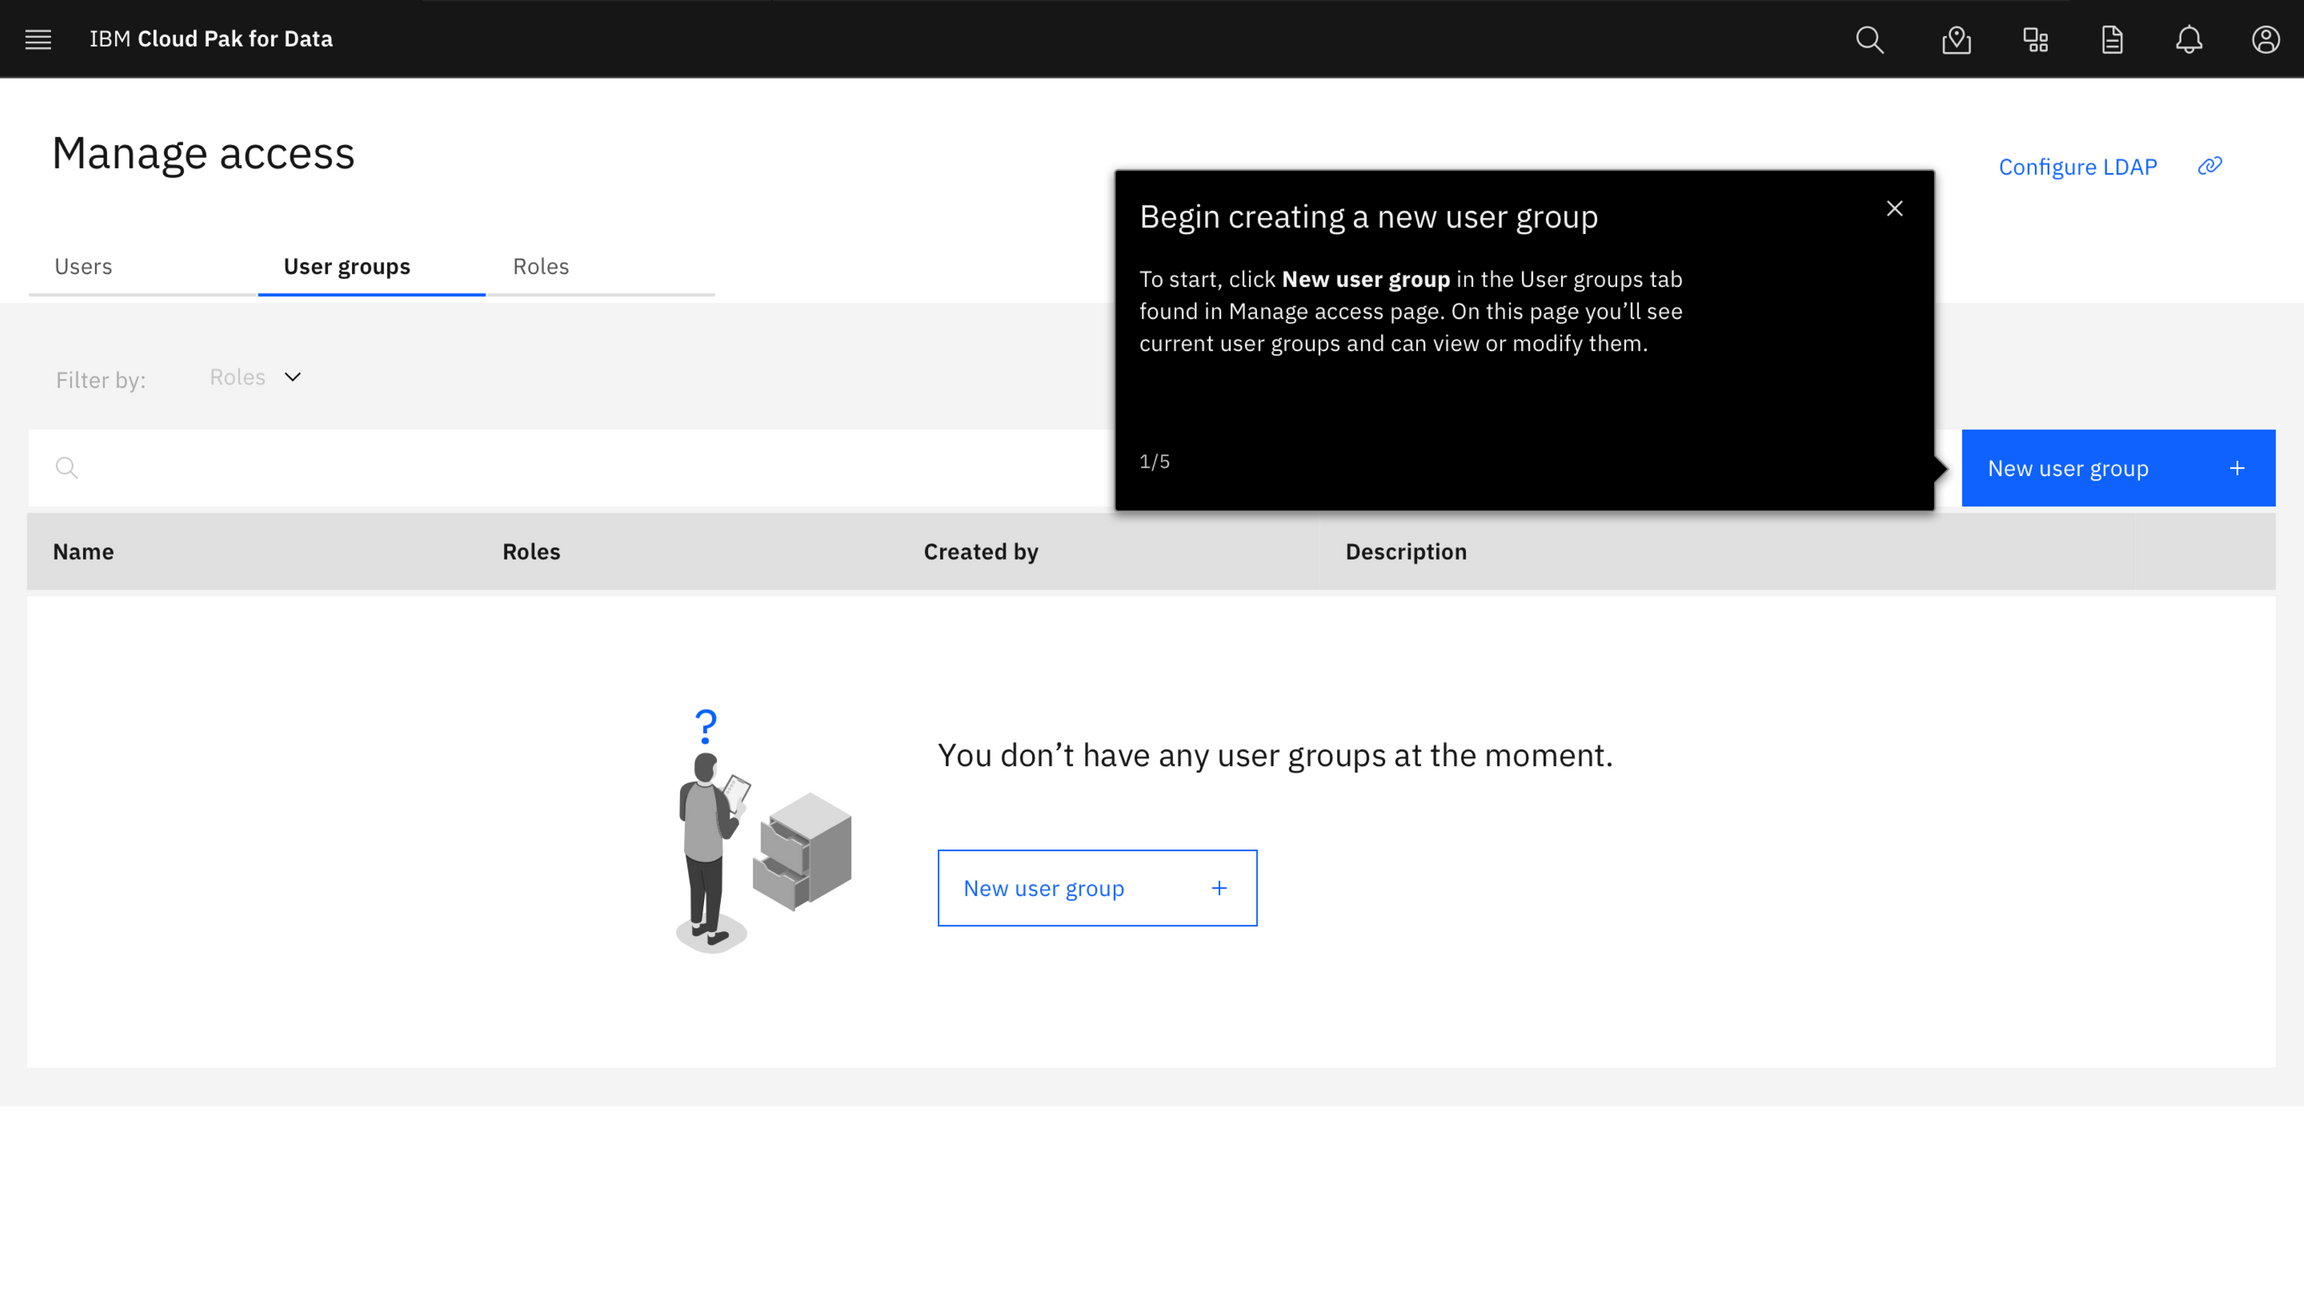Open the document icon in header
This screenshot has height=1300, width=2304.
[2112, 39]
